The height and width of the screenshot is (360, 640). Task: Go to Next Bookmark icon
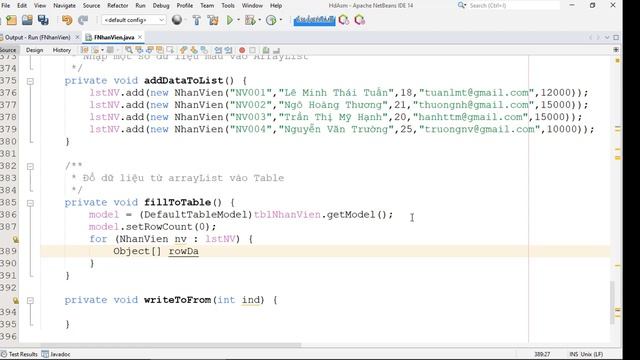193,50
